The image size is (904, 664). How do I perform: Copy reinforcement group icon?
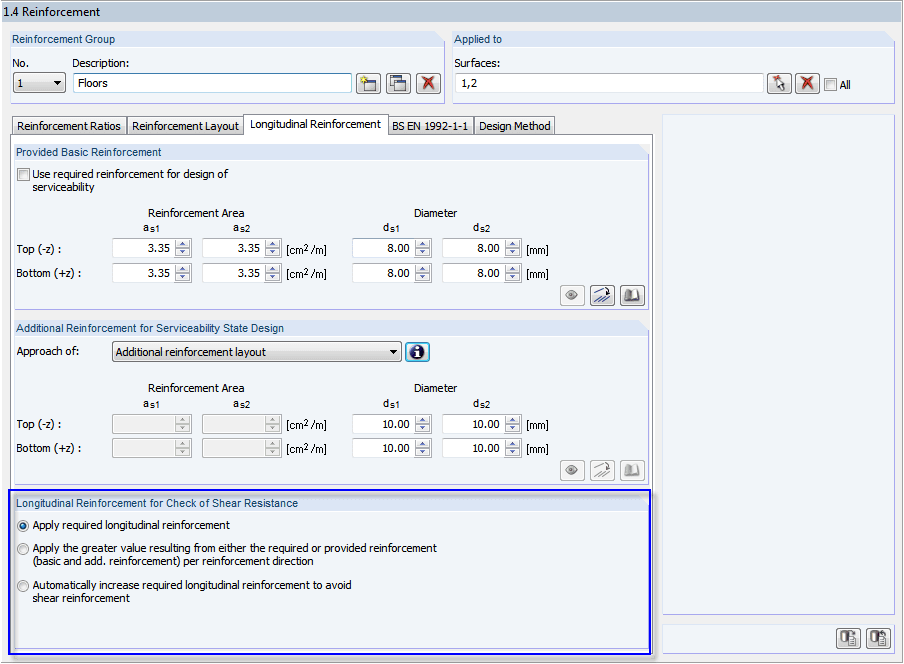click(398, 84)
